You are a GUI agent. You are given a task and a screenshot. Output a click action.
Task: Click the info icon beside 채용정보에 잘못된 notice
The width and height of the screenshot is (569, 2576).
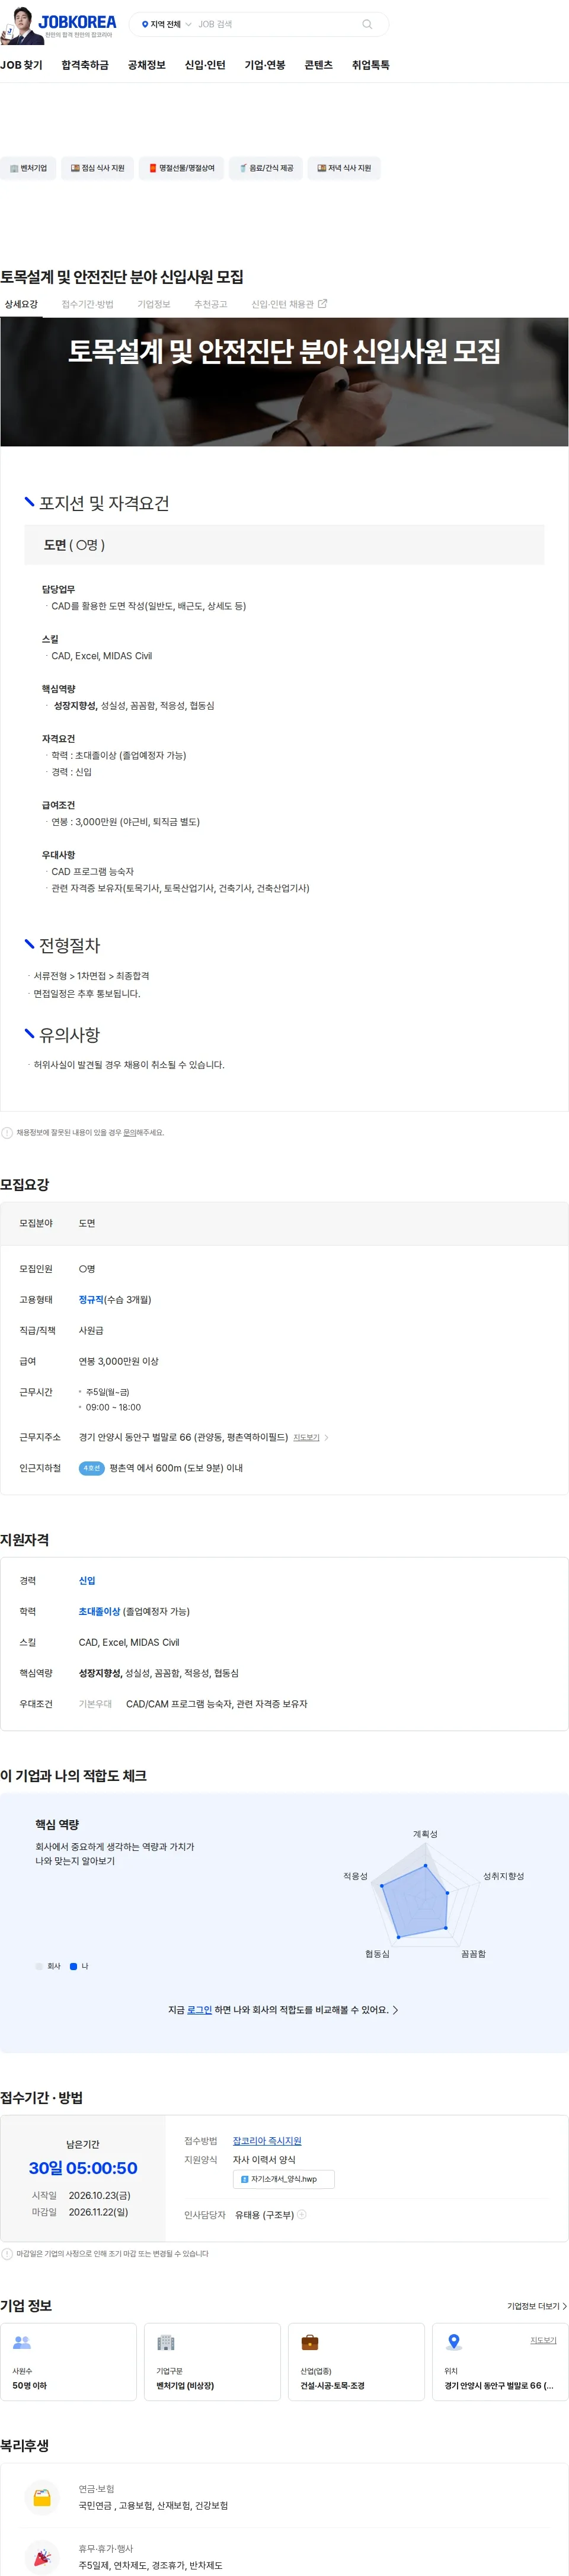7,1133
